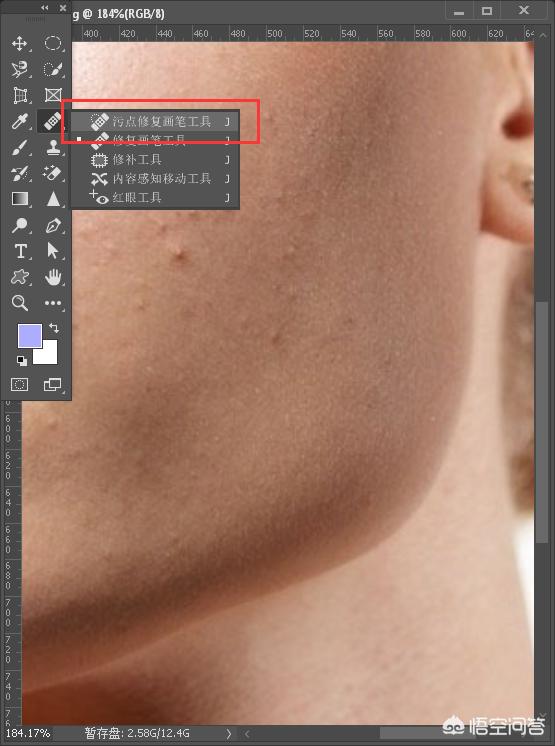The height and width of the screenshot is (746, 555).
Task: Select the Custom Shape tool
Action: click(x=19, y=277)
